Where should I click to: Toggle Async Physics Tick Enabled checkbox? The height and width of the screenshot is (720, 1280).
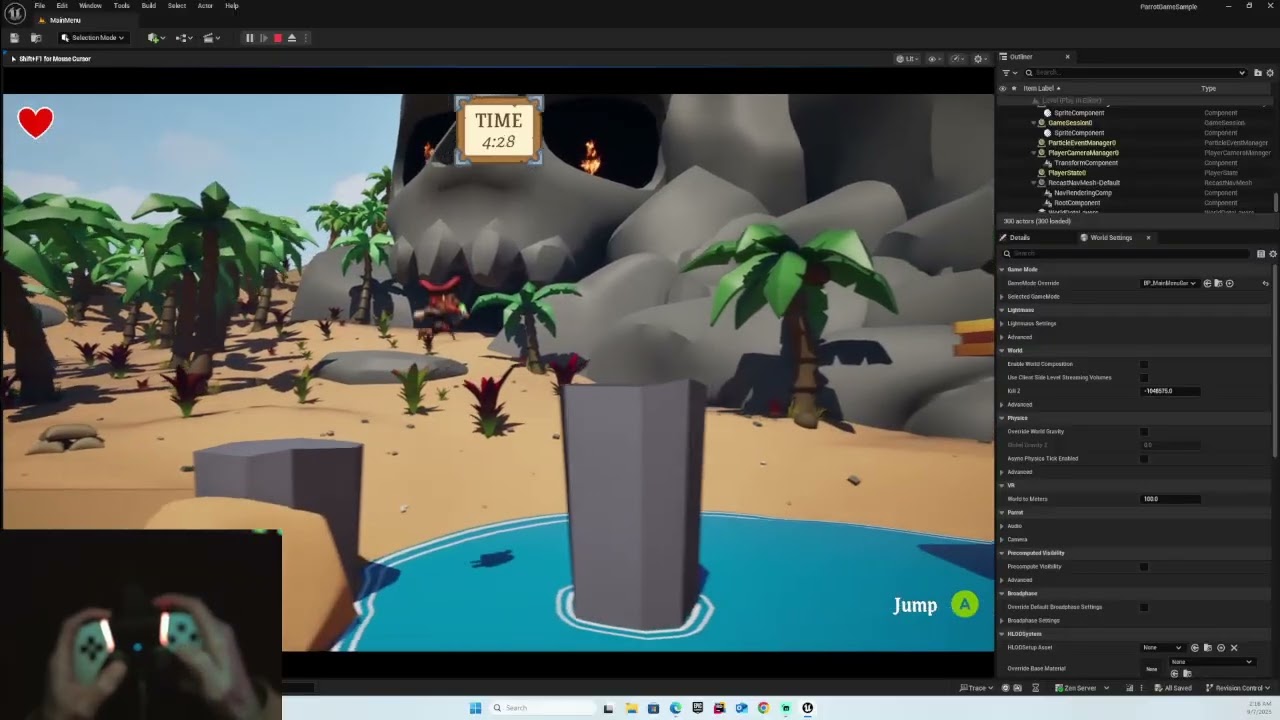click(1144, 459)
